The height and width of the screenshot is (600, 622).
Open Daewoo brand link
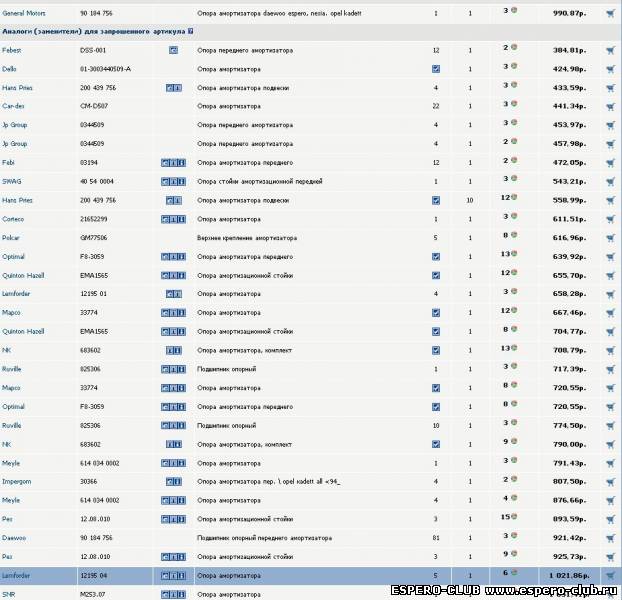(14, 538)
